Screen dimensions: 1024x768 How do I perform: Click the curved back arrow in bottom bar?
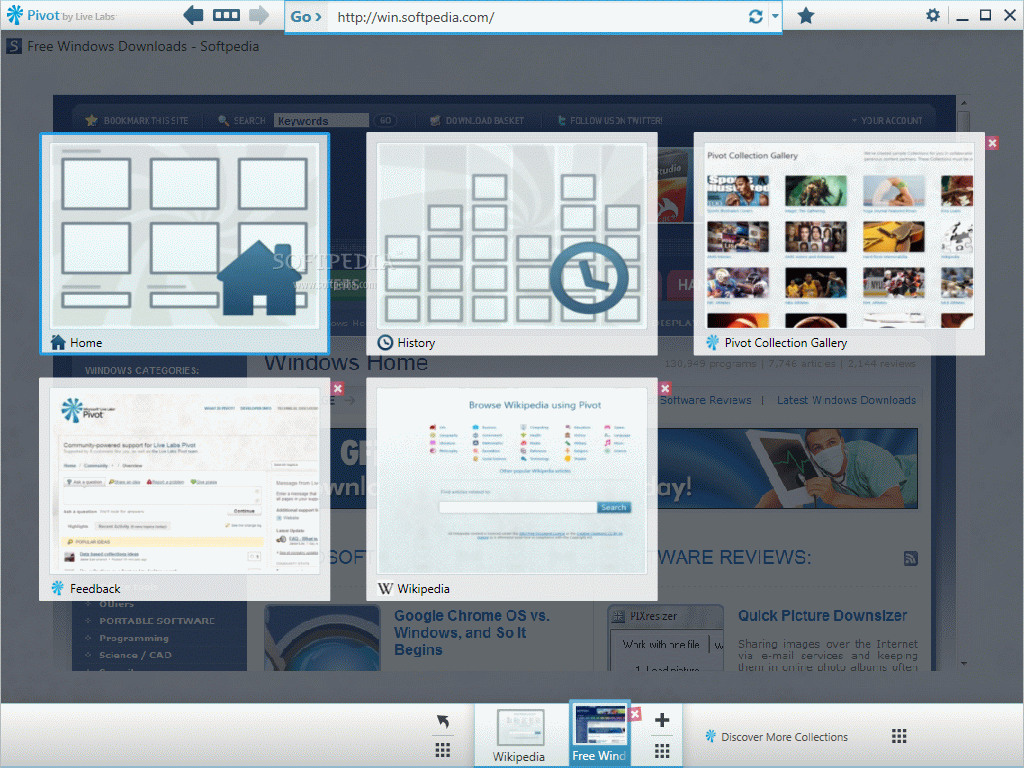(443, 721)
